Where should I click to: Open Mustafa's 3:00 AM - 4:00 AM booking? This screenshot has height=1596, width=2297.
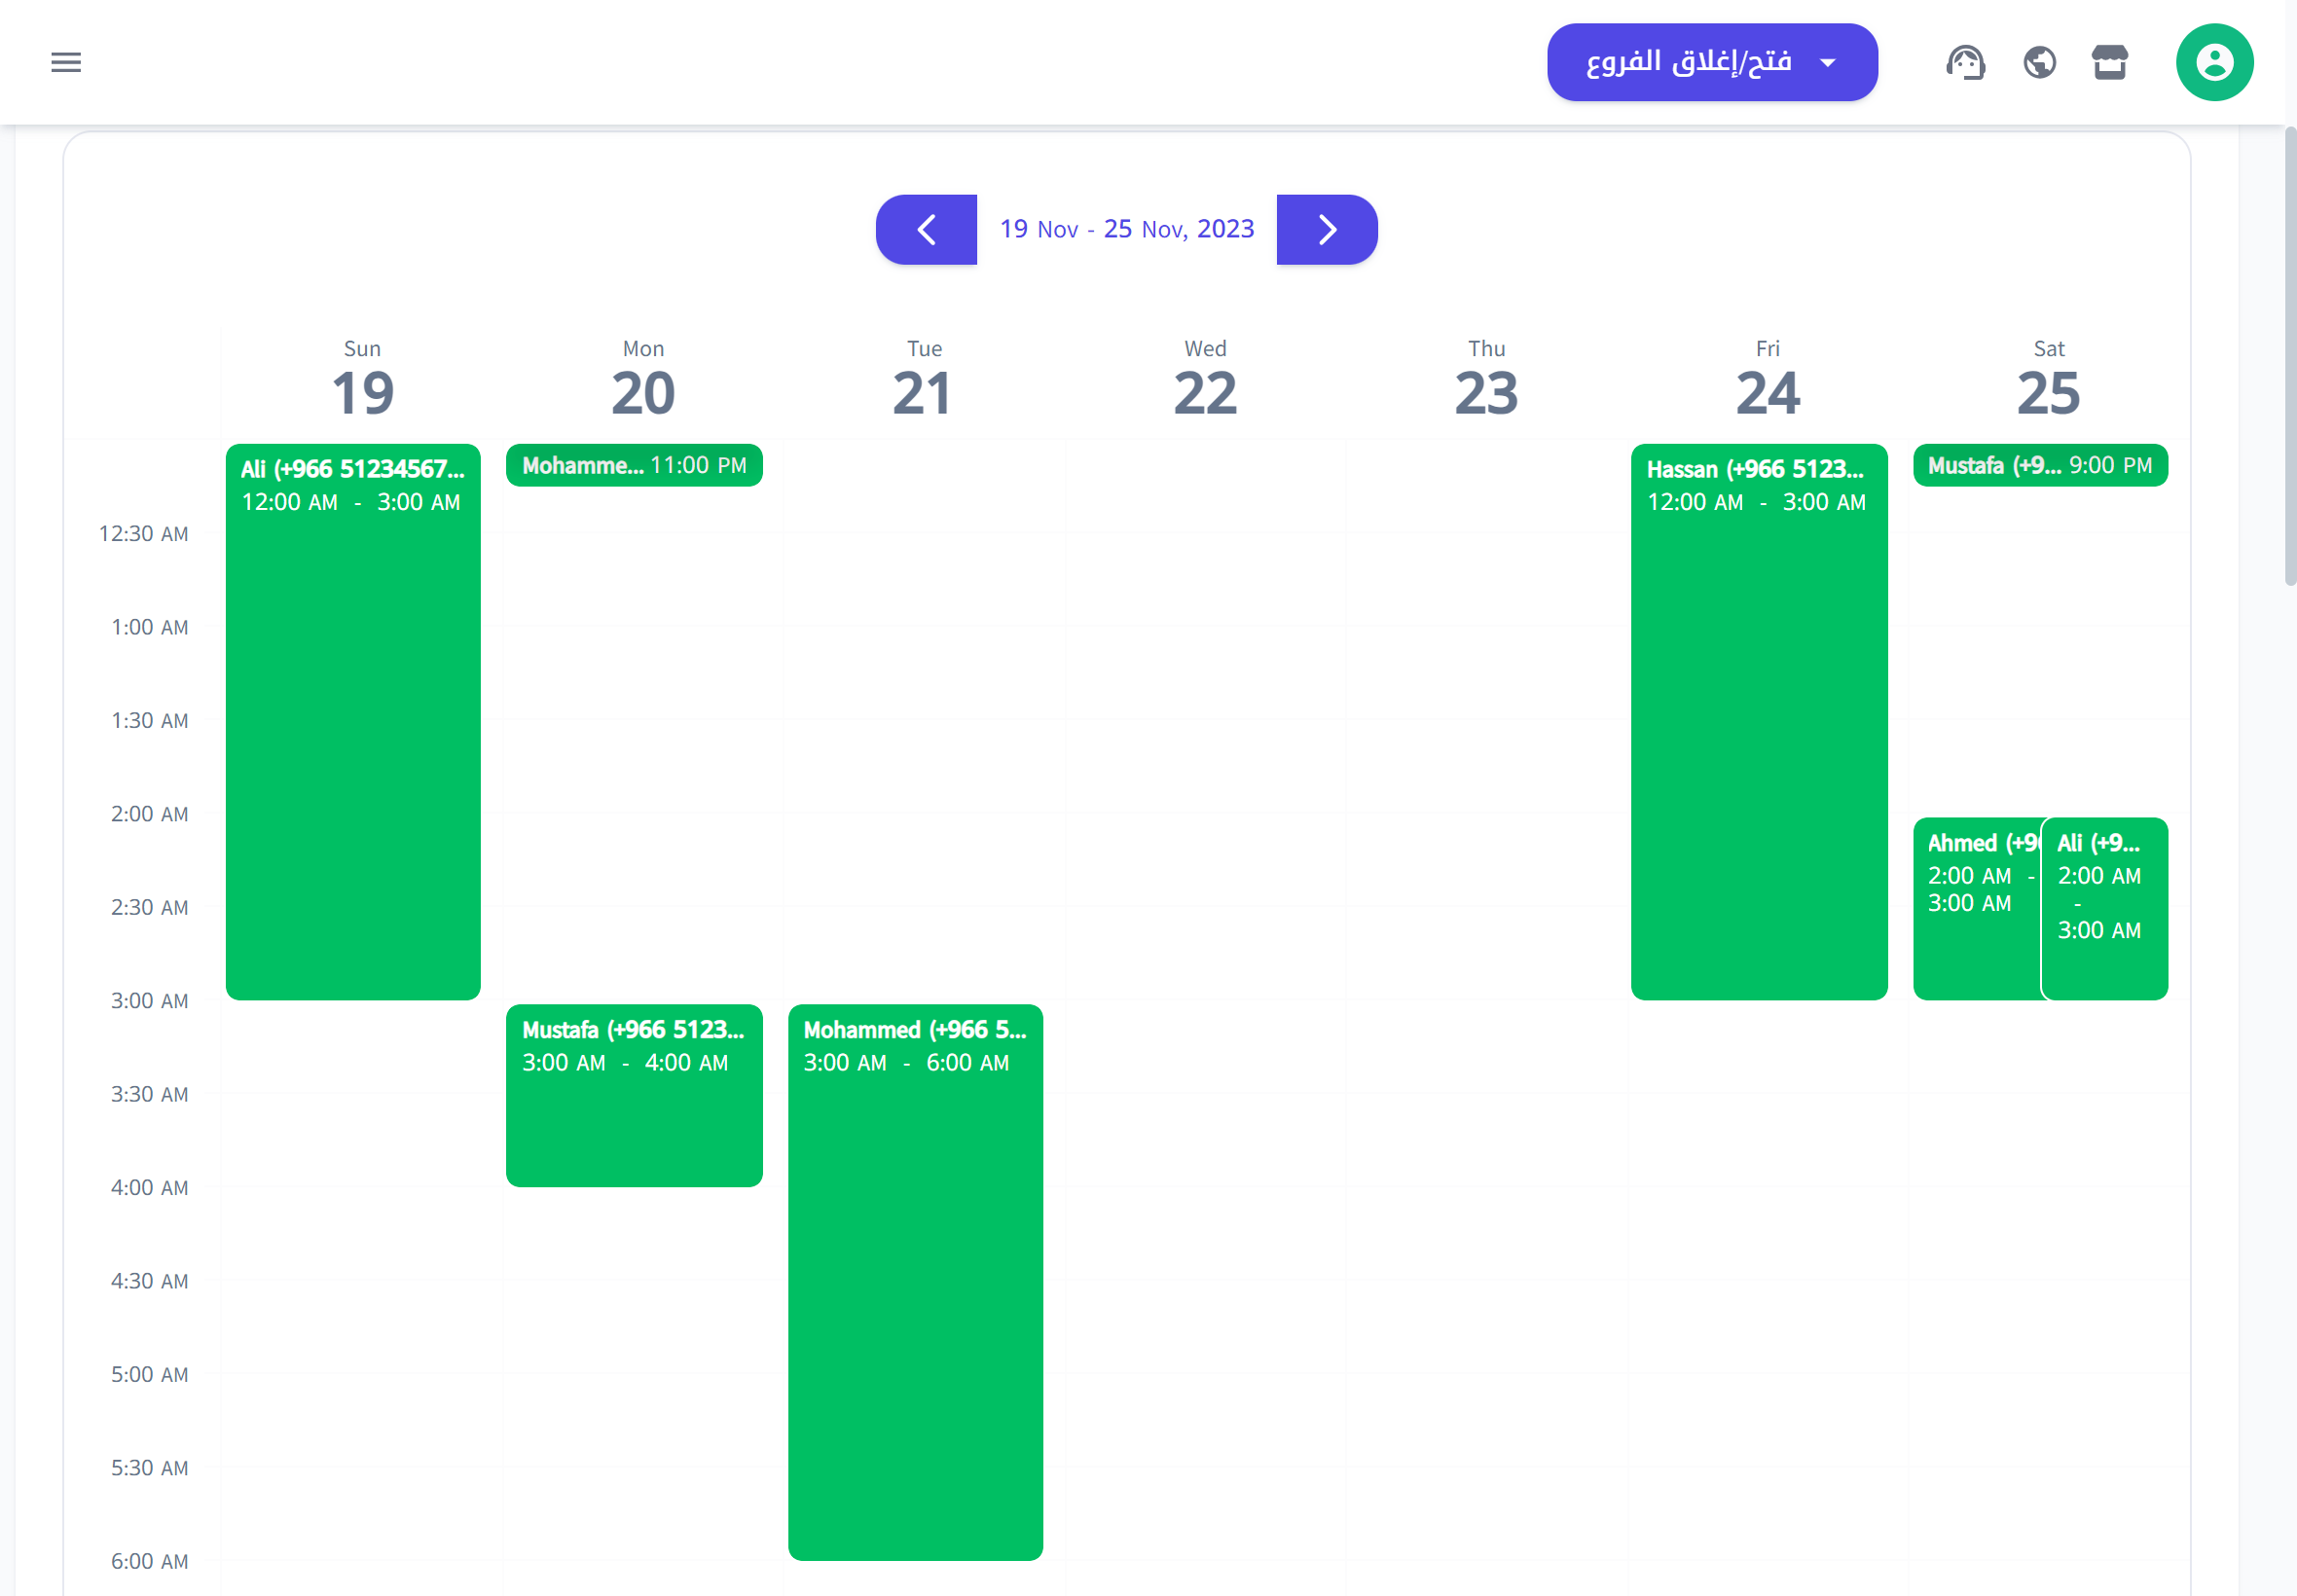pyautogui.click(x=634, y=1095)
